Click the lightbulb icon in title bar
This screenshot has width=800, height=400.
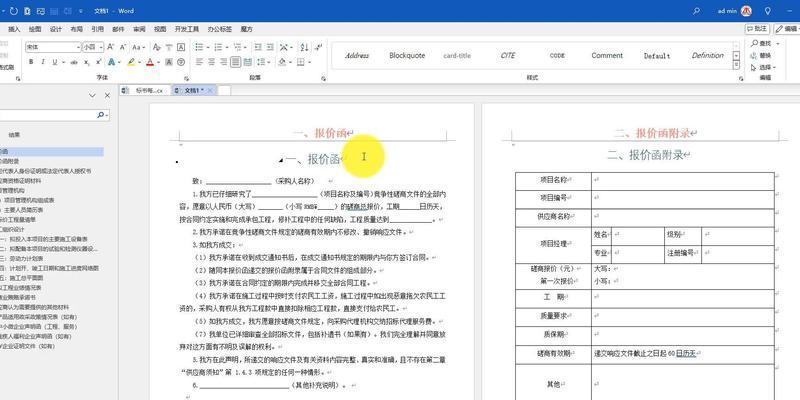click(767, 11)
